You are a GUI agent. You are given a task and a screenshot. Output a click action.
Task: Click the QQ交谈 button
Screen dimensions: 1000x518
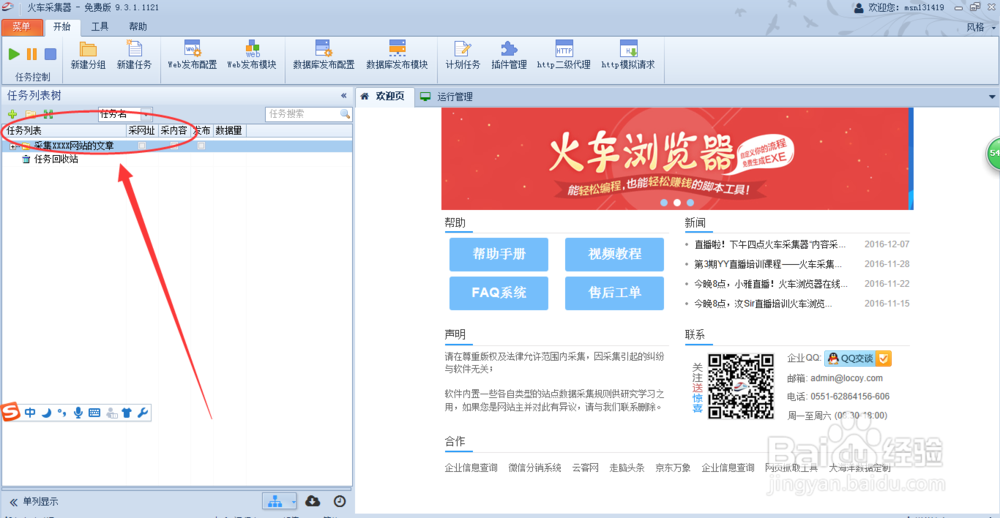(x=858, y=358)
